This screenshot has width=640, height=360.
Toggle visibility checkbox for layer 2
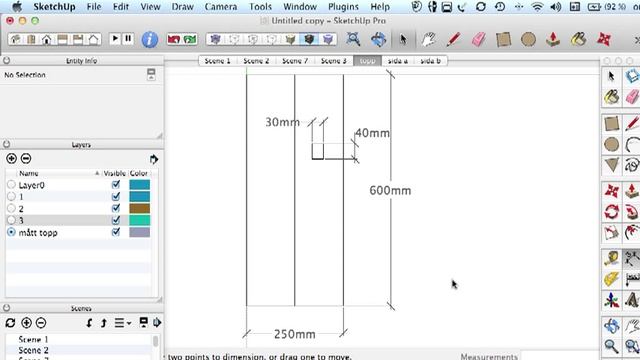click(x=116, y=208)
